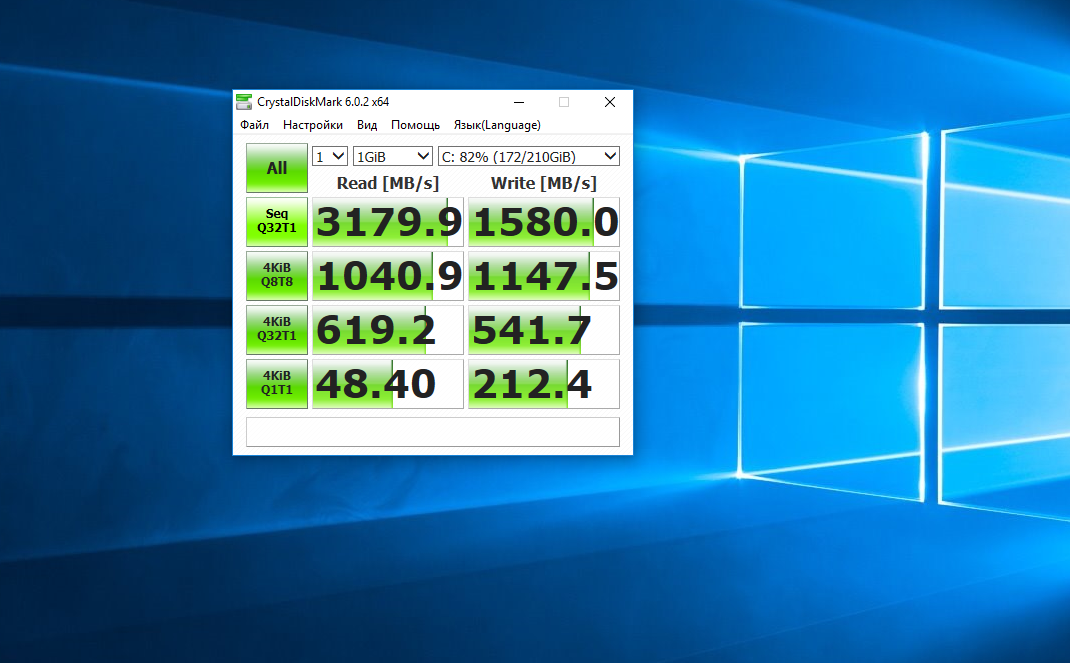Click the CrystalDiskMark app icon in title bar

[x=244, y=102]
